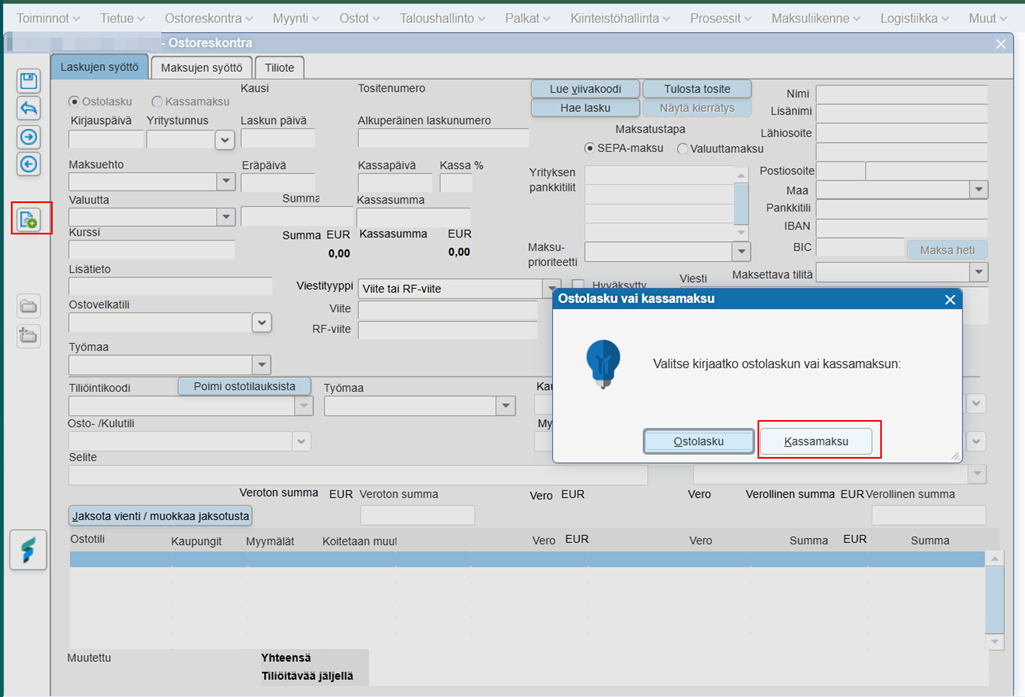The width and height of the screenshot is (1025, 697).
Task: Click the Nimi input field
Action: click(x=901, y=94)
